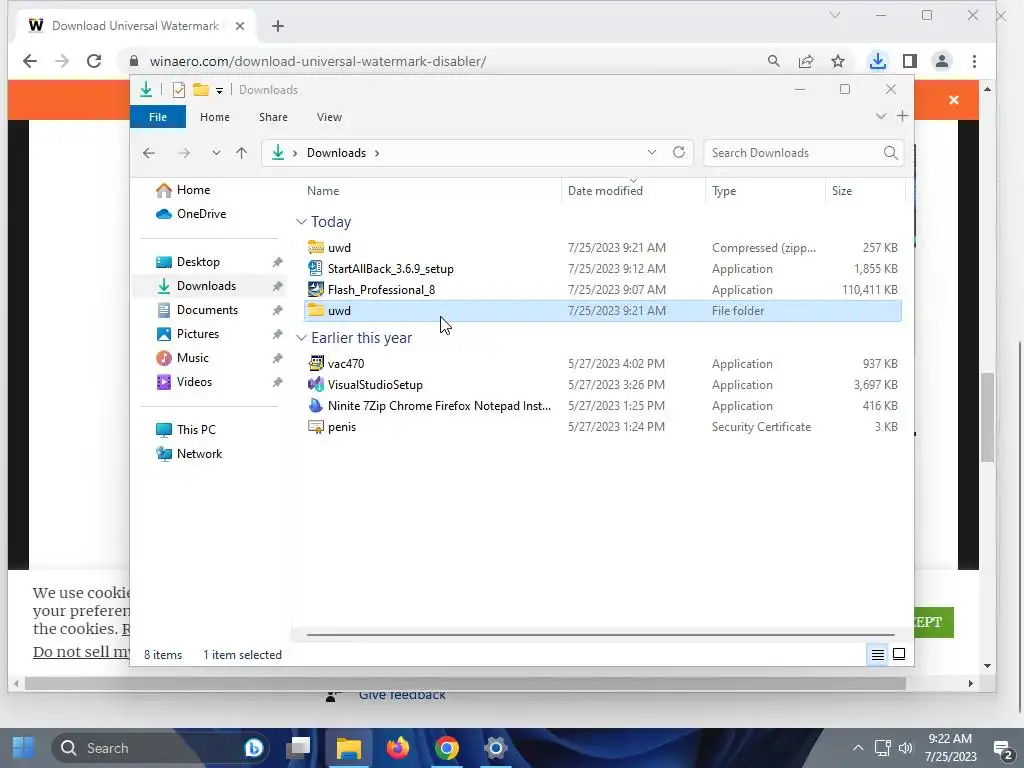Viewport: 1024px width, 768px height.
Task: Select the uwd file folder row
Action: pos(602,311)
